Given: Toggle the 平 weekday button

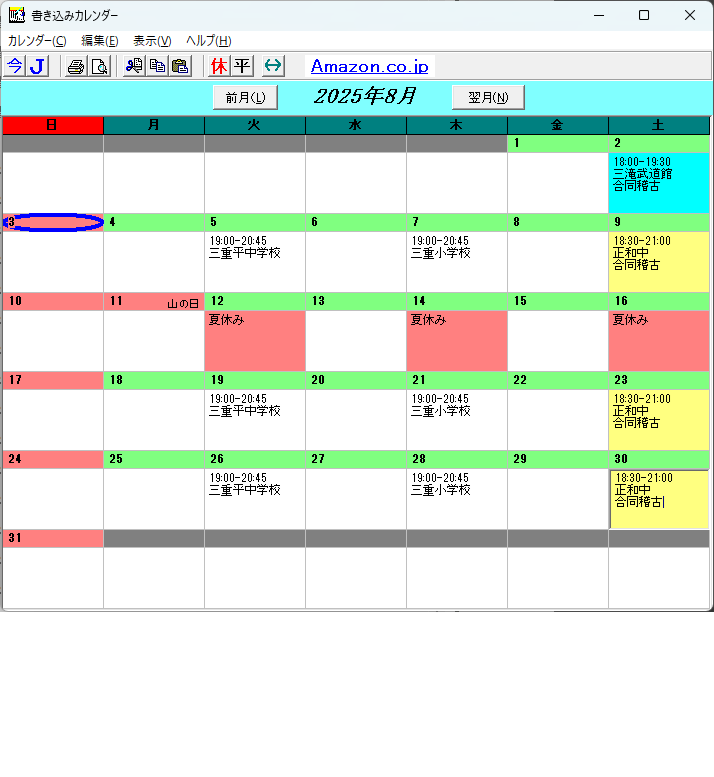Looking at the screenshot, I should pos(242,66).
